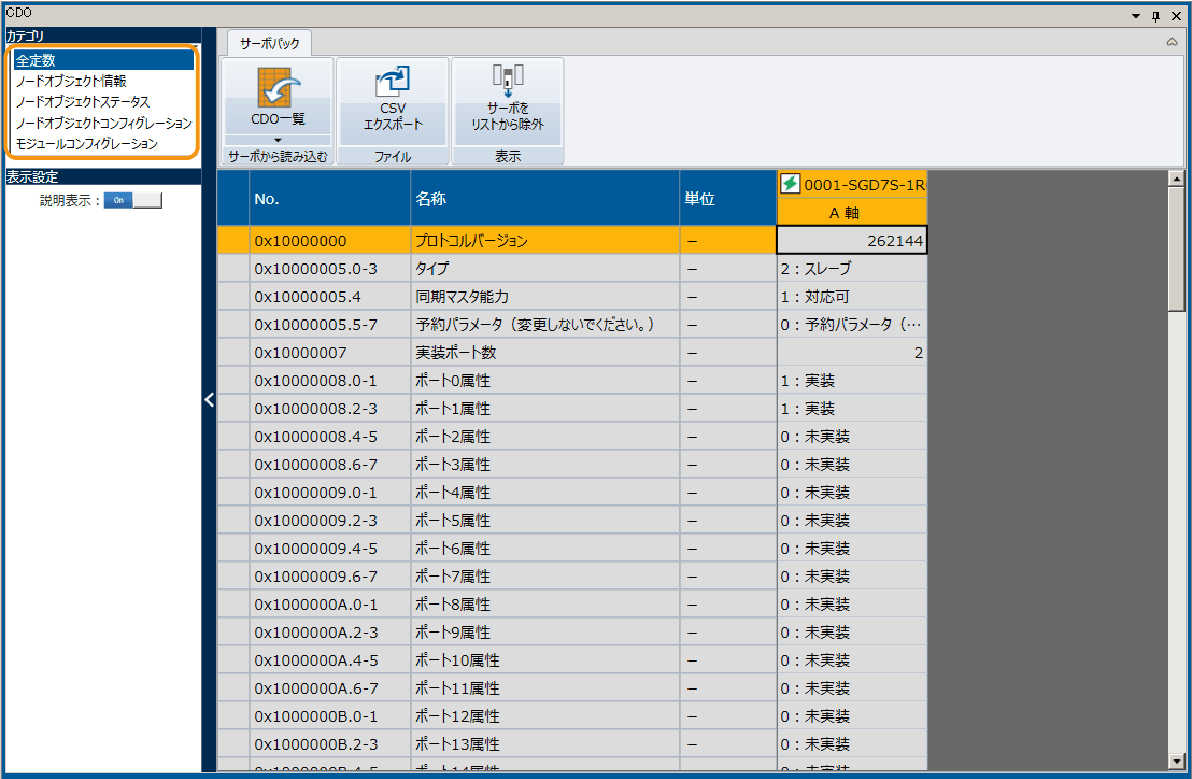This screenshot has height=779, width=1192.
Task: Pin the CDO panel with the pushpin icon
Action: coord(1156,16)
